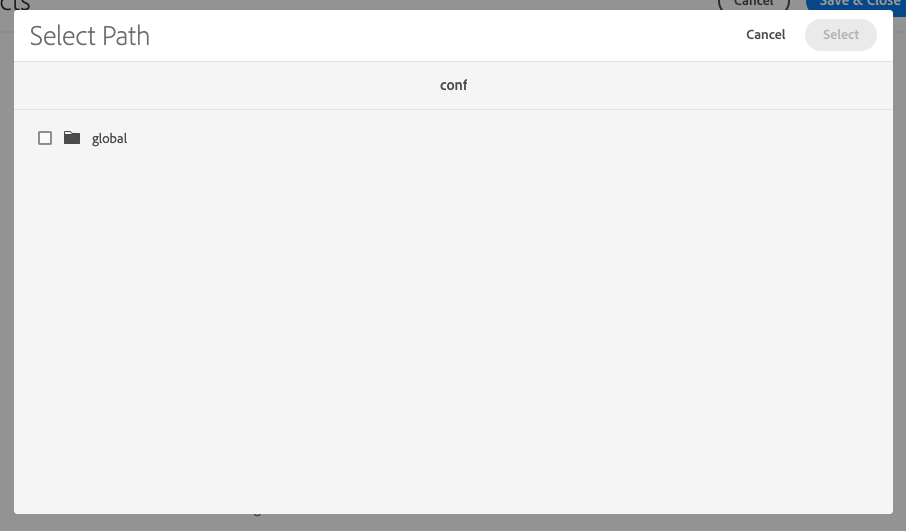Click the conf column header
906x531 pixels.
pyautogui.click(x=454, y=85)
